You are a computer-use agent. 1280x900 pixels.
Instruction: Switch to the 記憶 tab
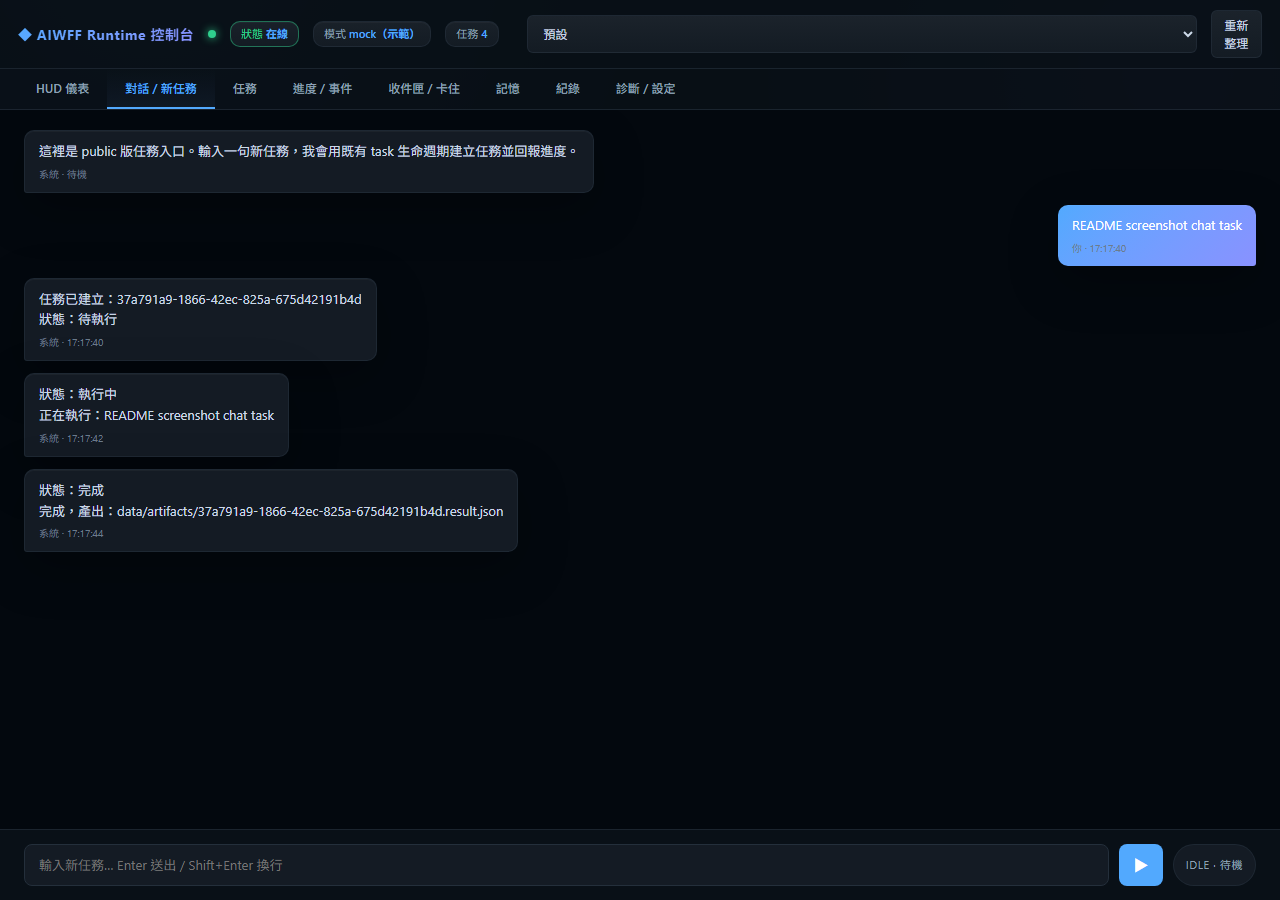(508, 89)
